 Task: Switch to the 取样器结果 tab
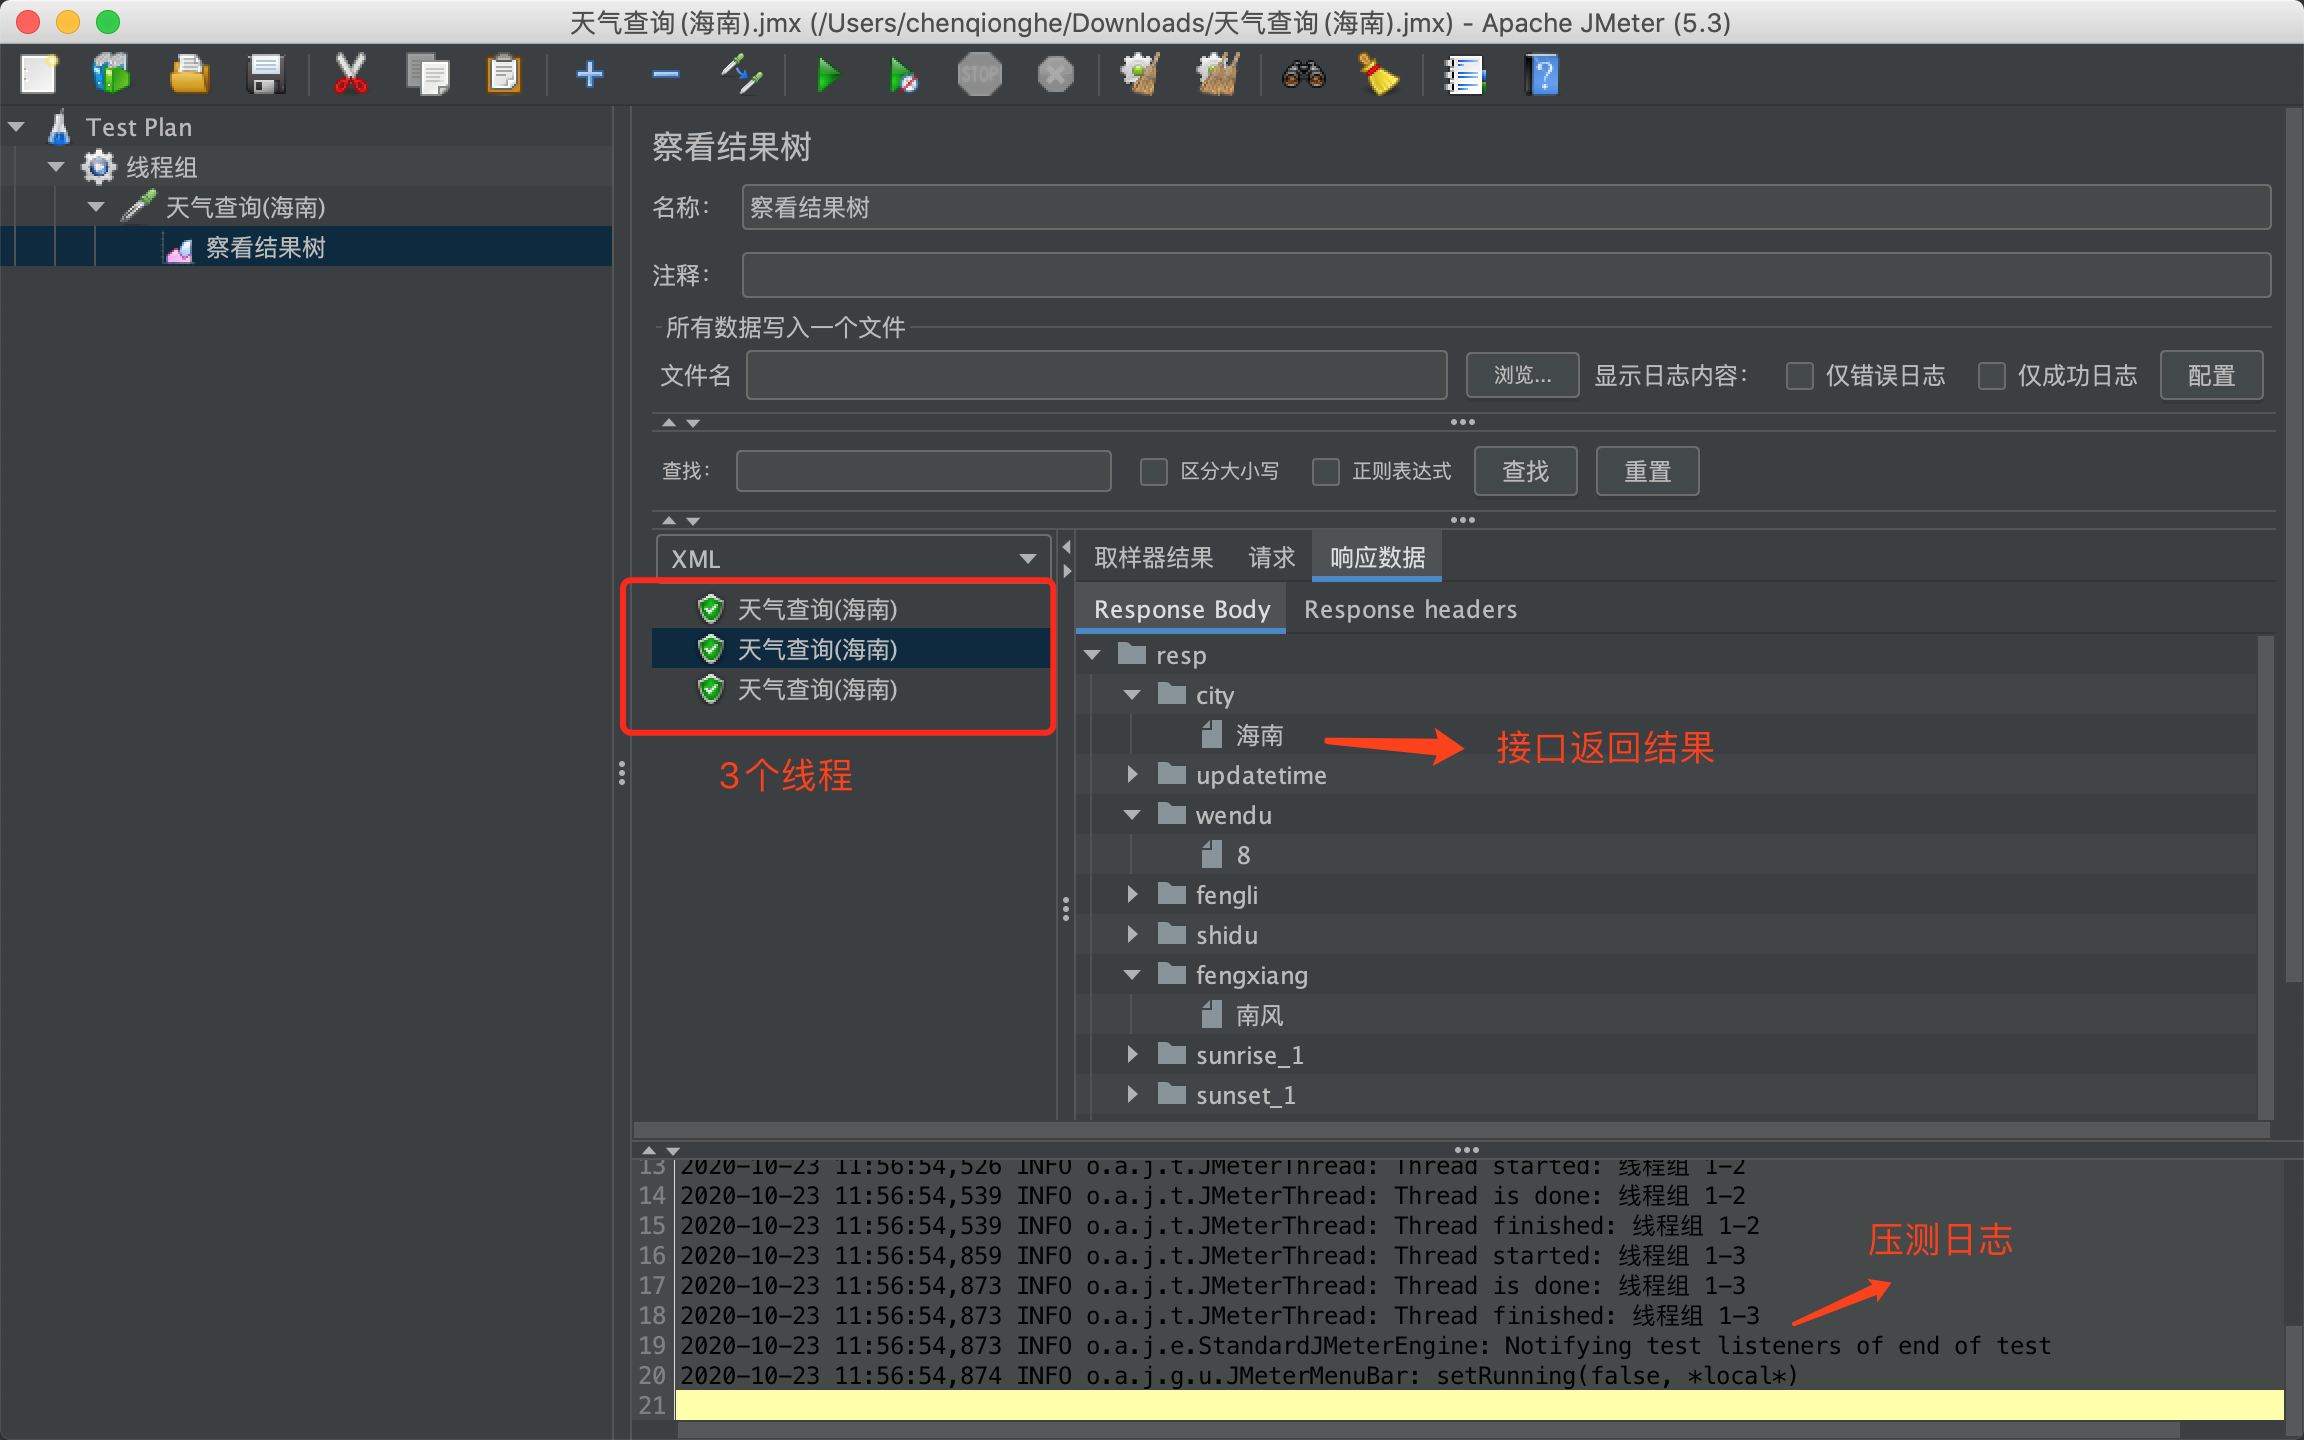coord(1153,557)
